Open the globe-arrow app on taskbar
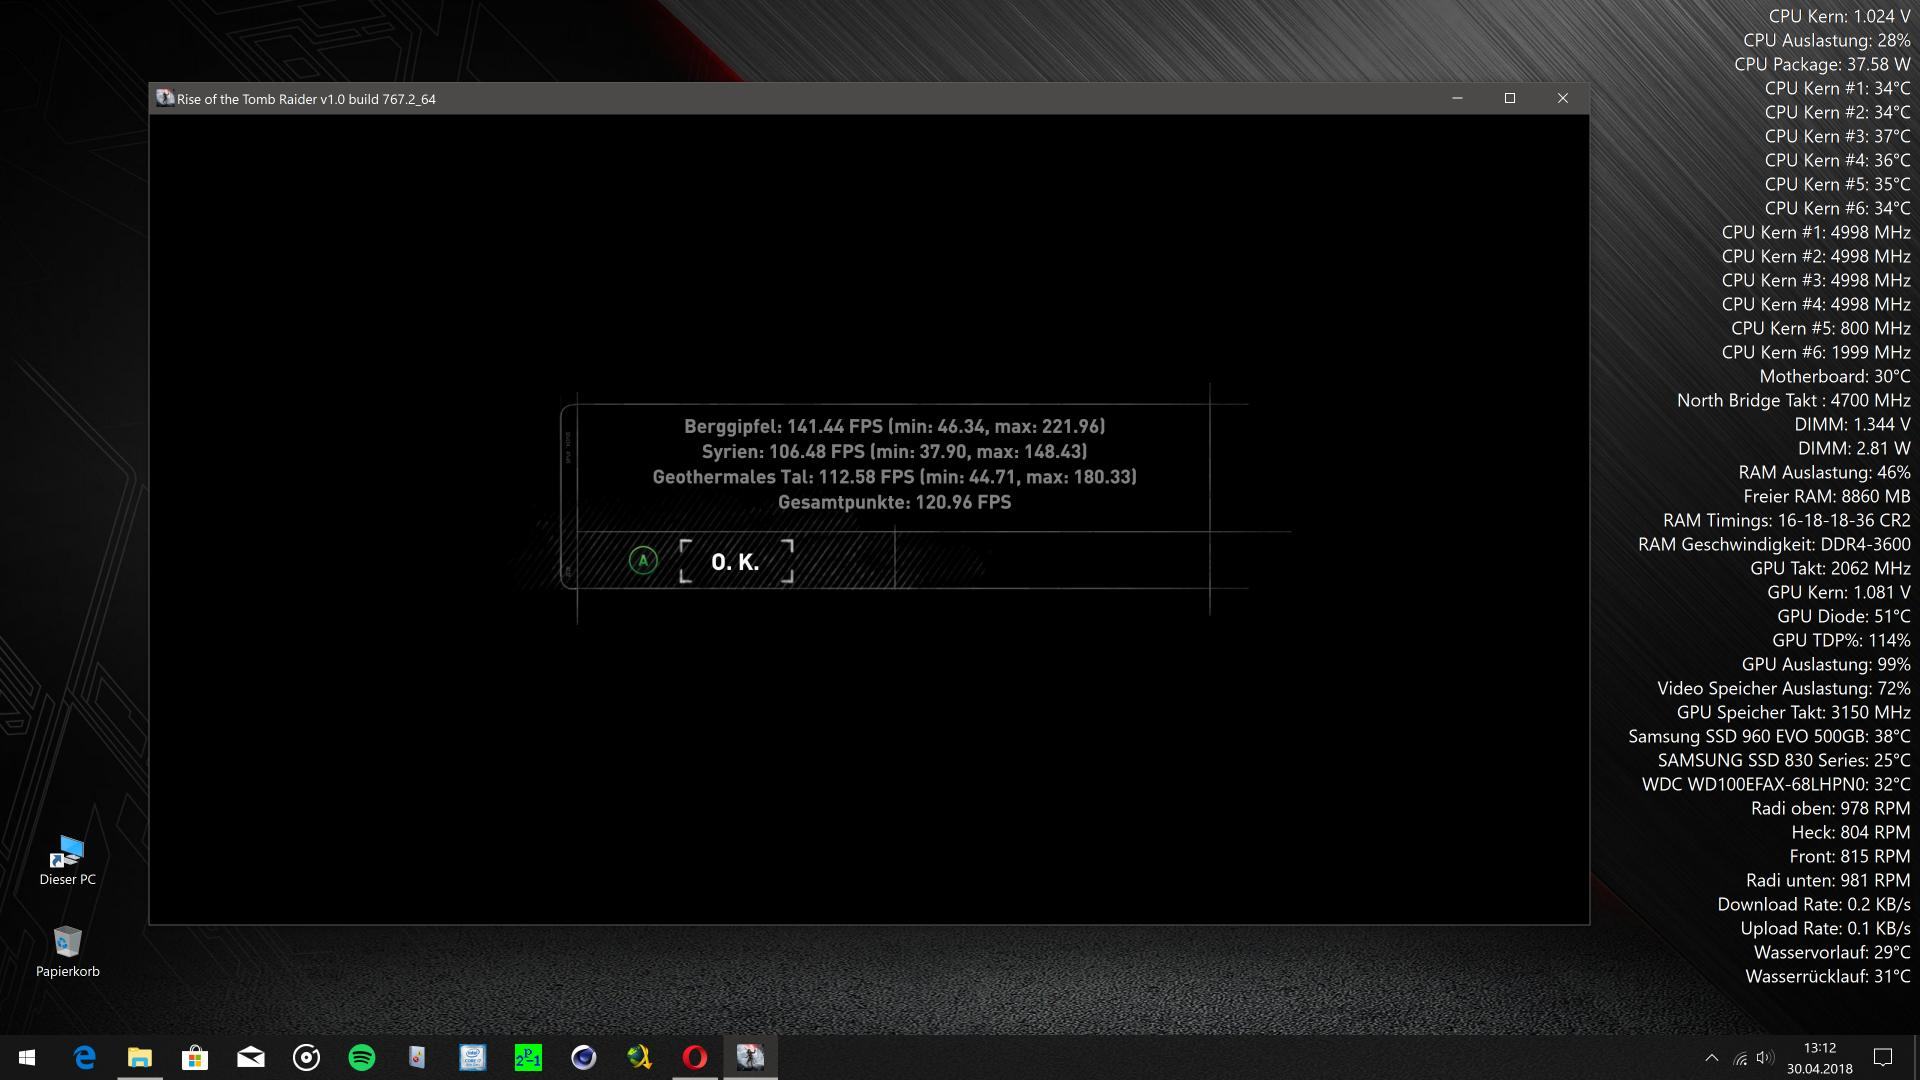 [639, 1057]
